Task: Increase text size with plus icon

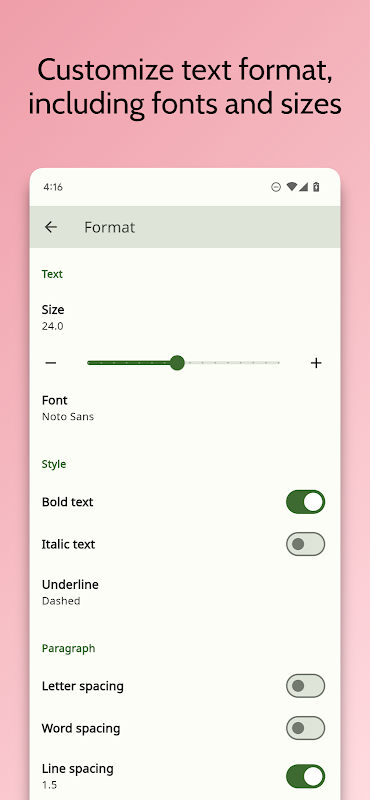Action: 316,363
